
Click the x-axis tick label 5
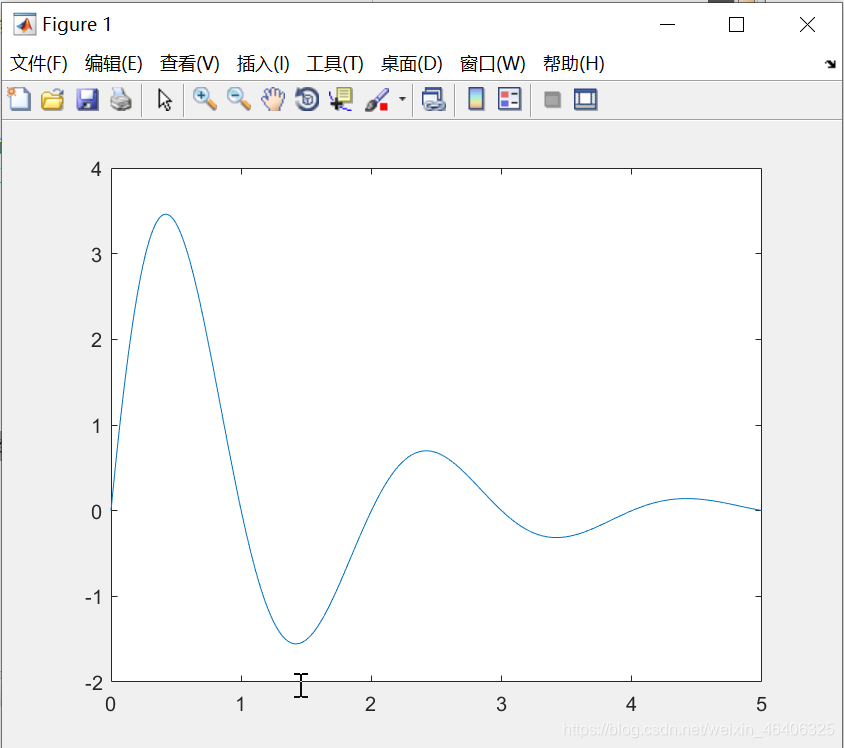(x=761, y=704)
